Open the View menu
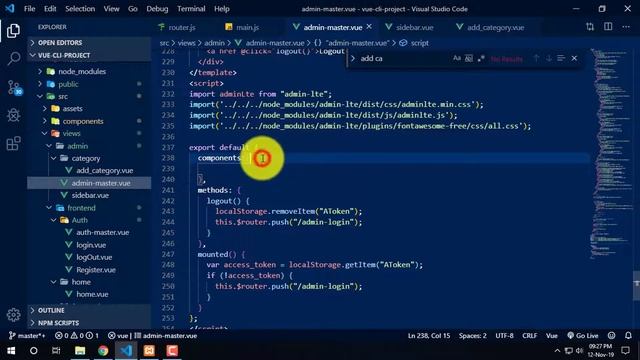Image resolution: width=640 pixels, height=360 pixels. coord(111,9)
